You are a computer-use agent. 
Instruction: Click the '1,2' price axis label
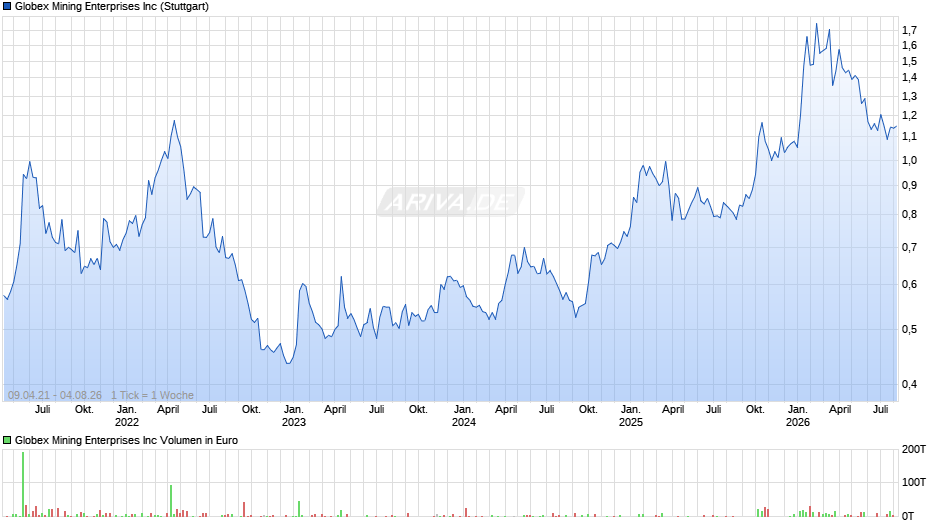(909, 115)
